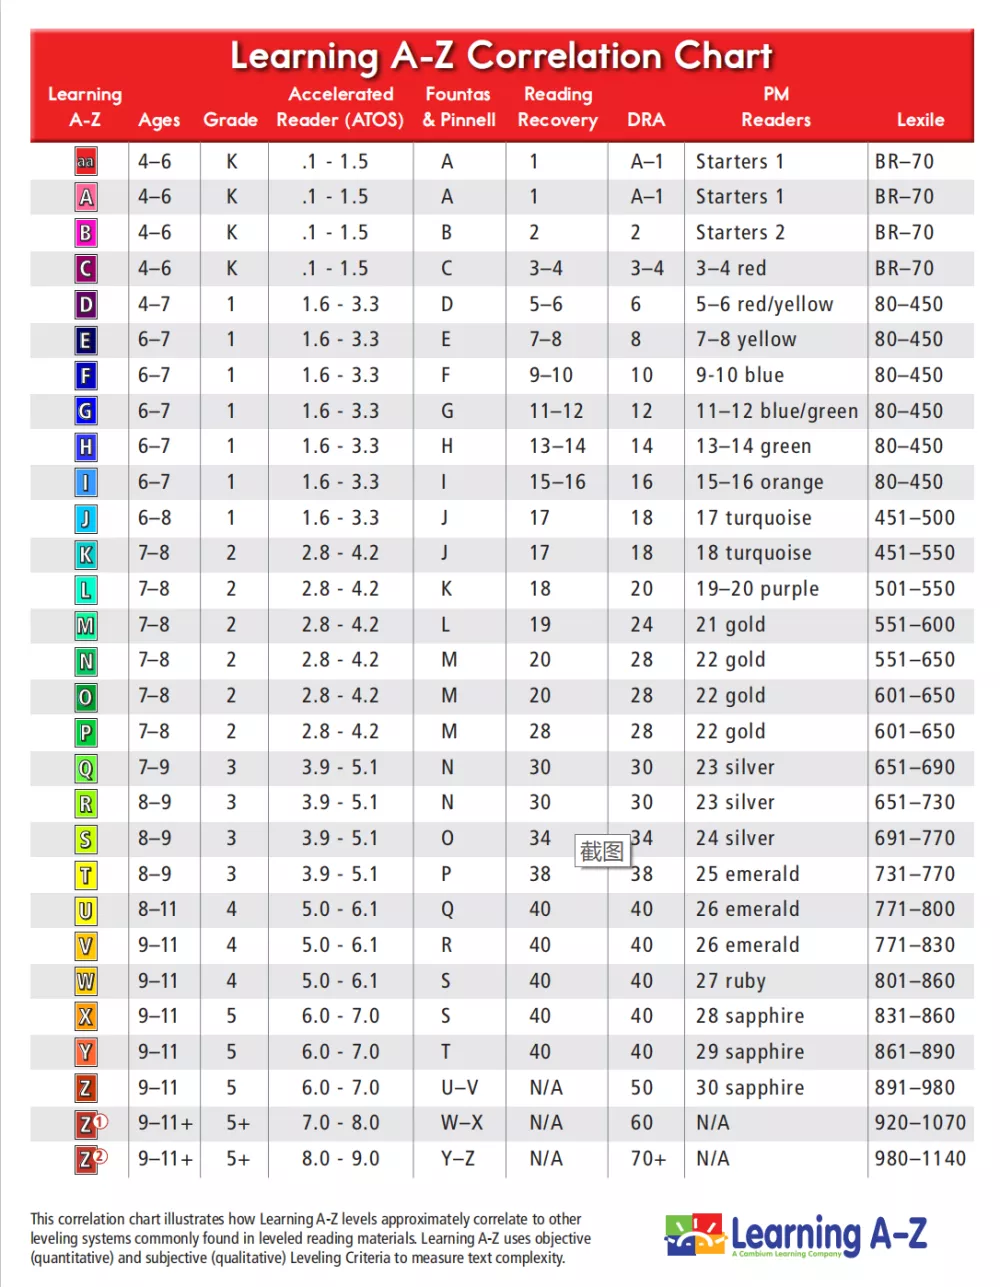Select the level W icon
1000x1287 pixels.
tap(86, 981)
